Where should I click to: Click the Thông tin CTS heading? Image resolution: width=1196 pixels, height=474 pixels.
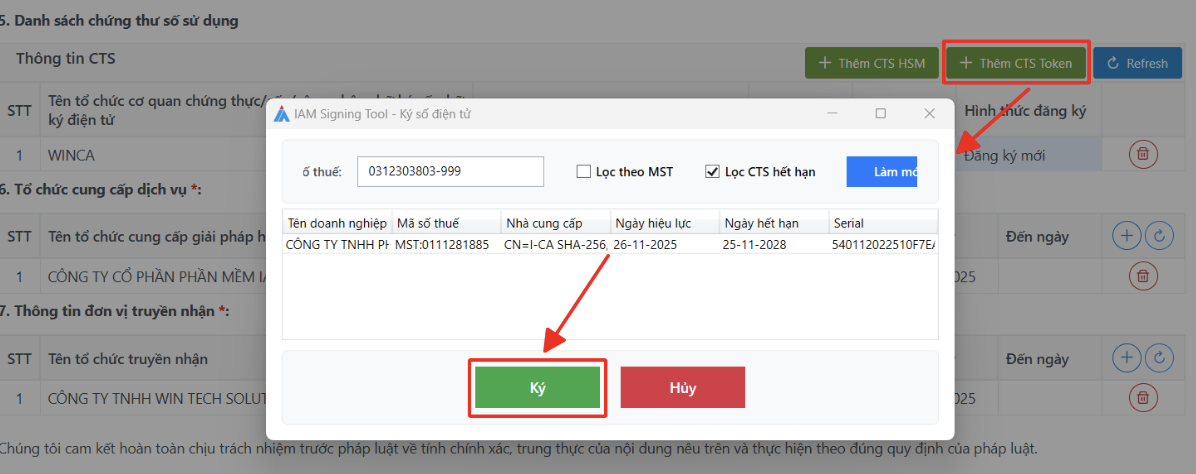click(x=66, y=58)
